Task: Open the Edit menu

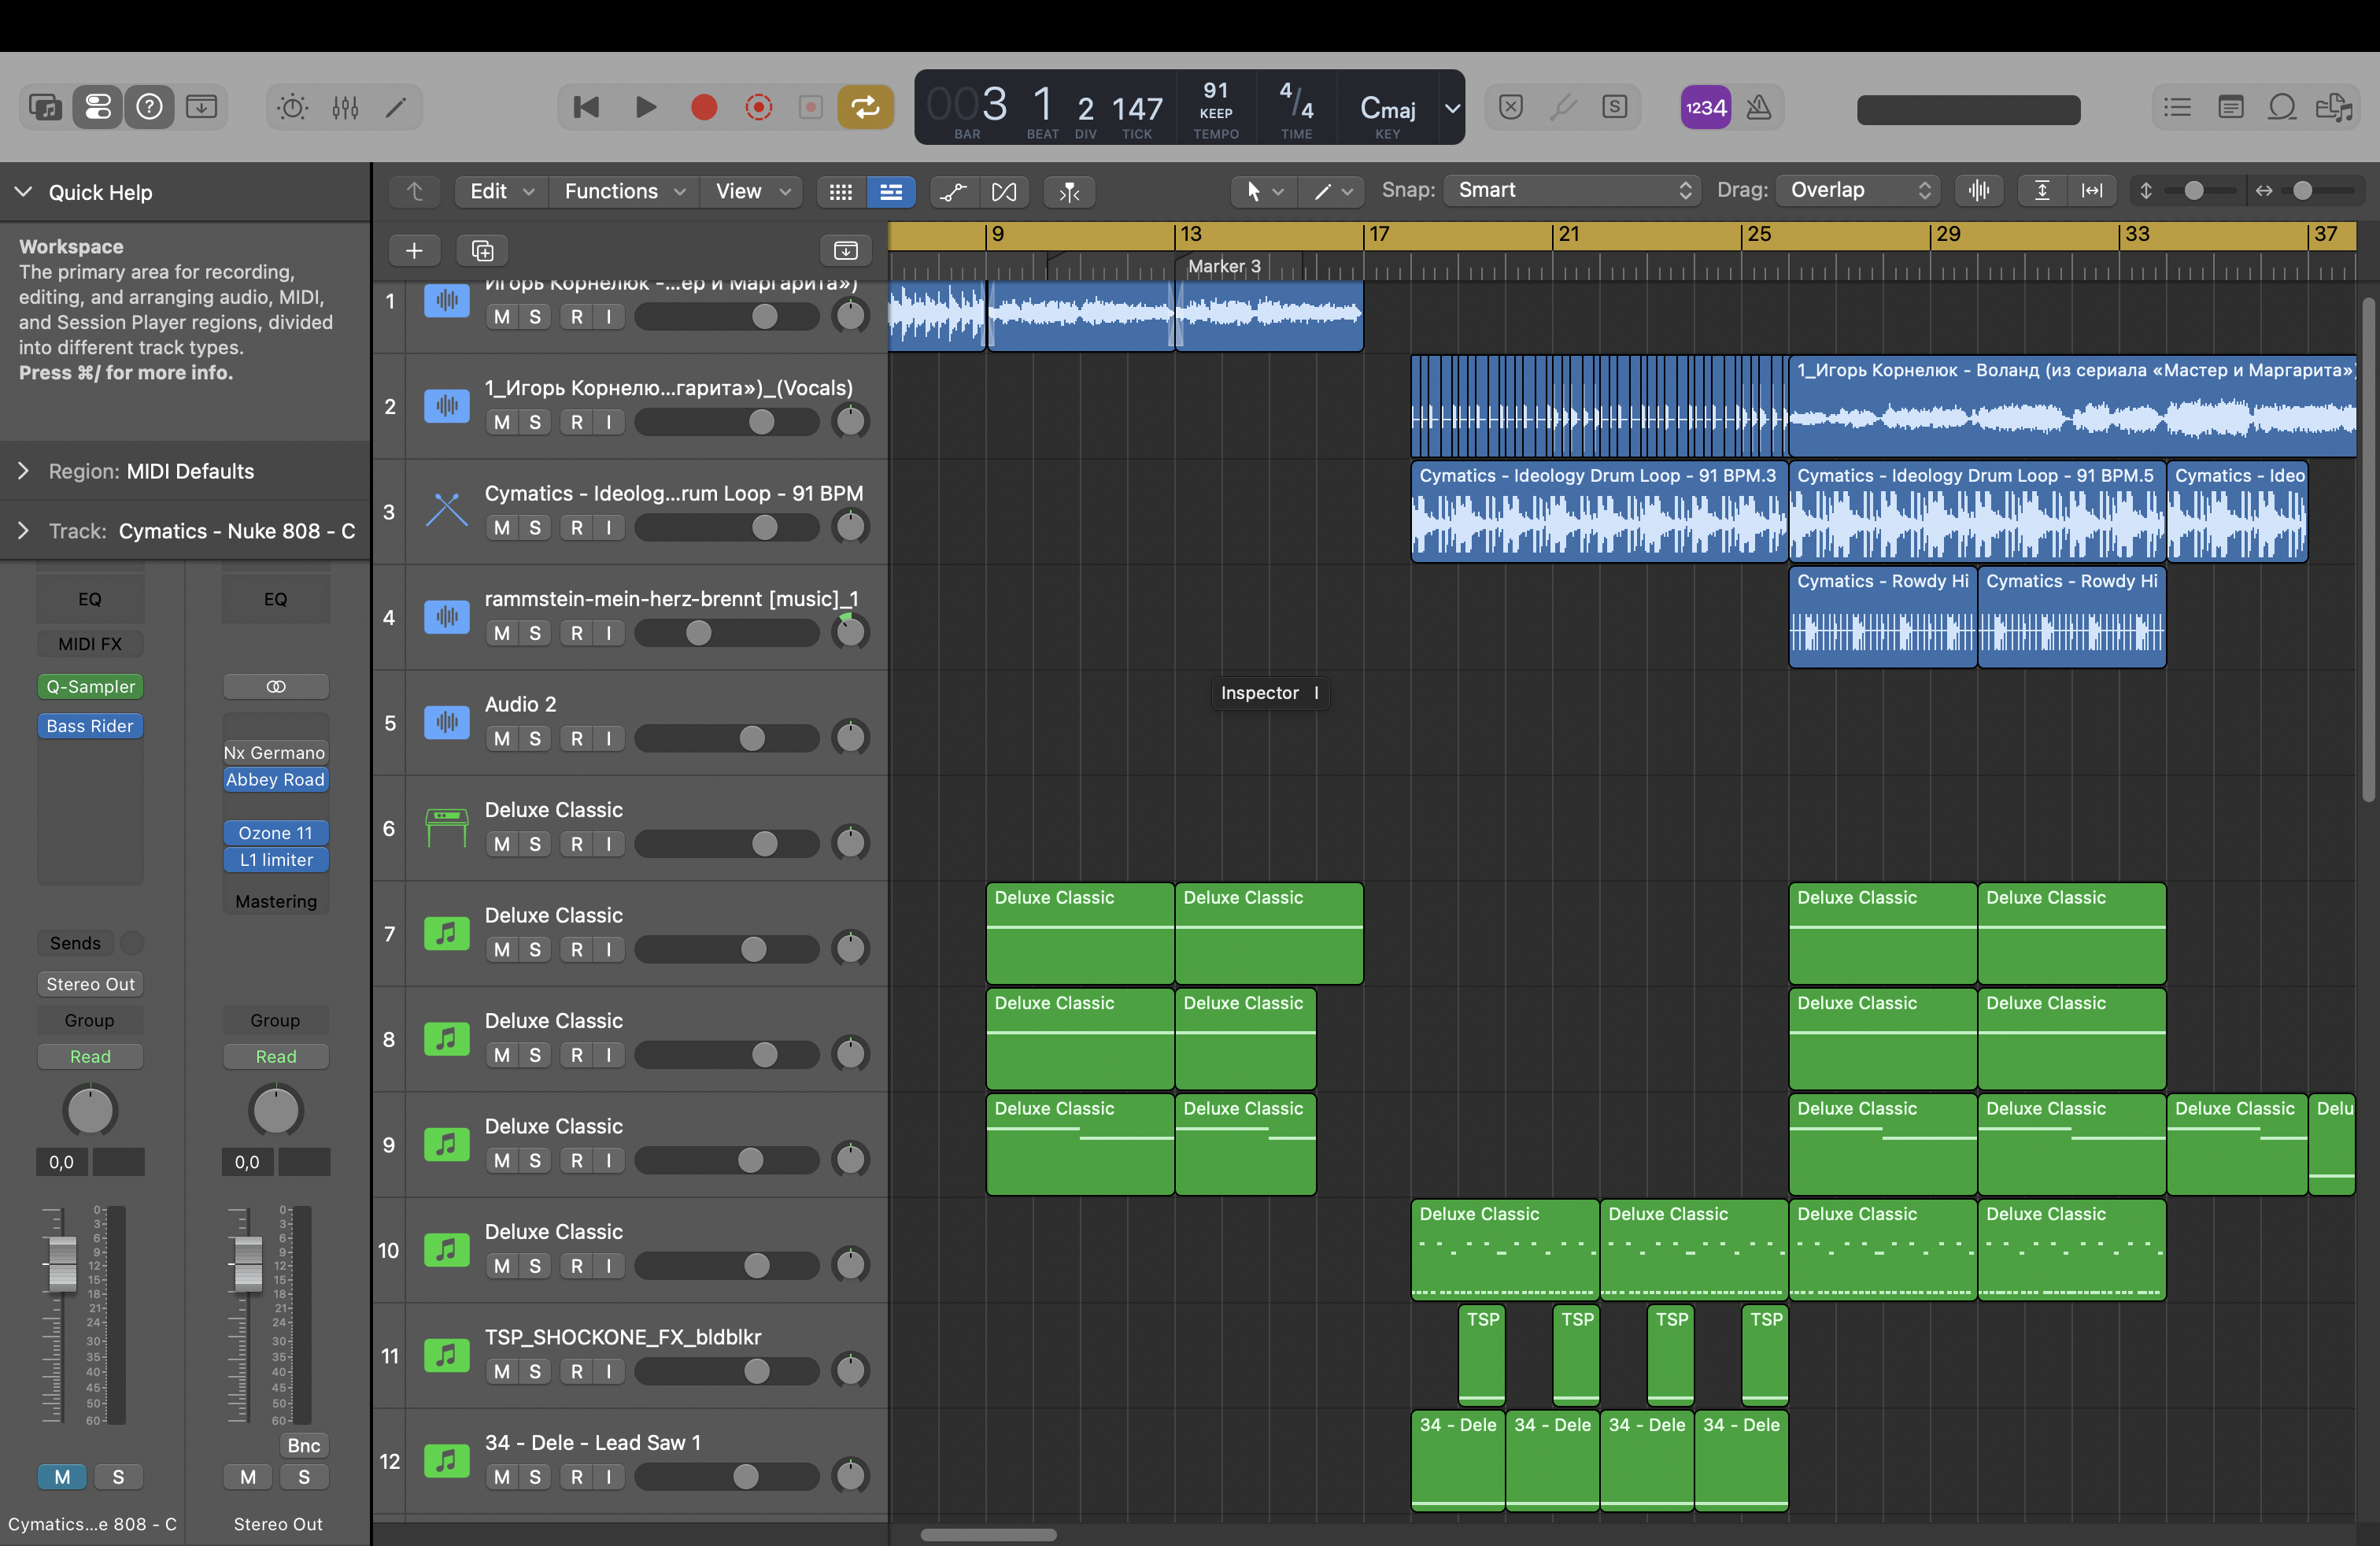Action: coord(501,191)
